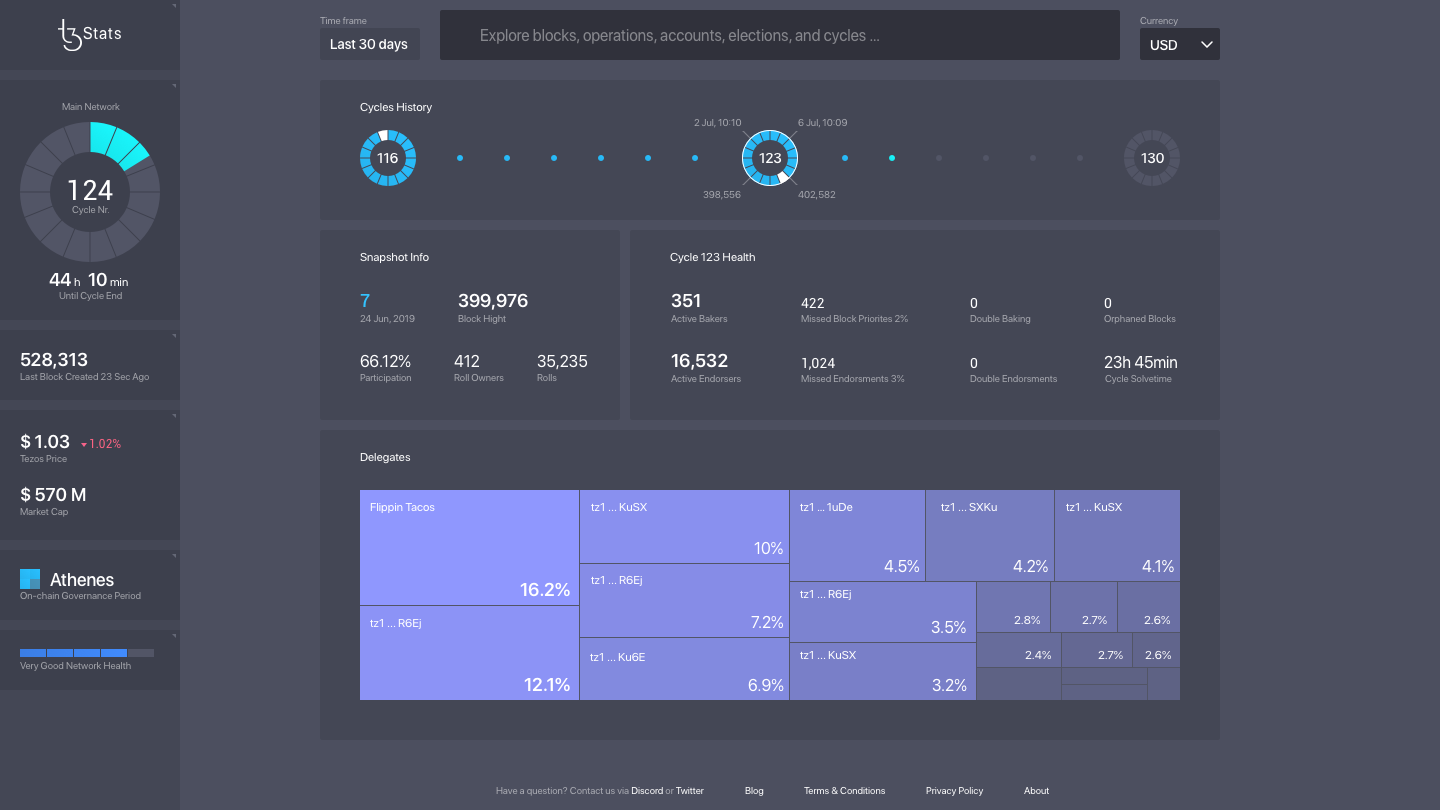Viewport: 1440px width, 810px height.
Task: Open the Terms & Conditions page
Action: point(844,791)
